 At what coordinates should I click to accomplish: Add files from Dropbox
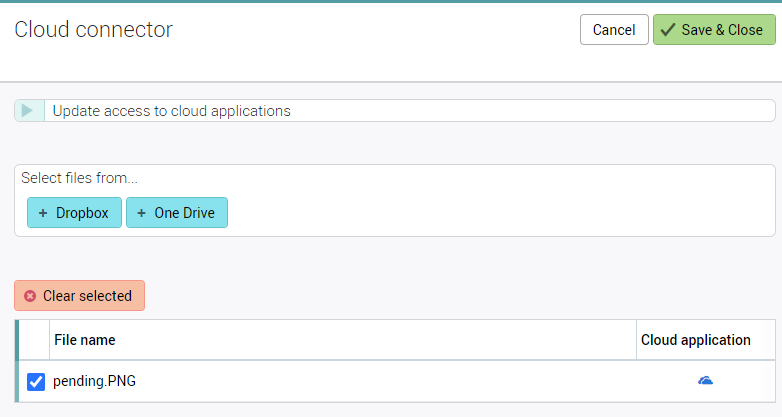74,213
